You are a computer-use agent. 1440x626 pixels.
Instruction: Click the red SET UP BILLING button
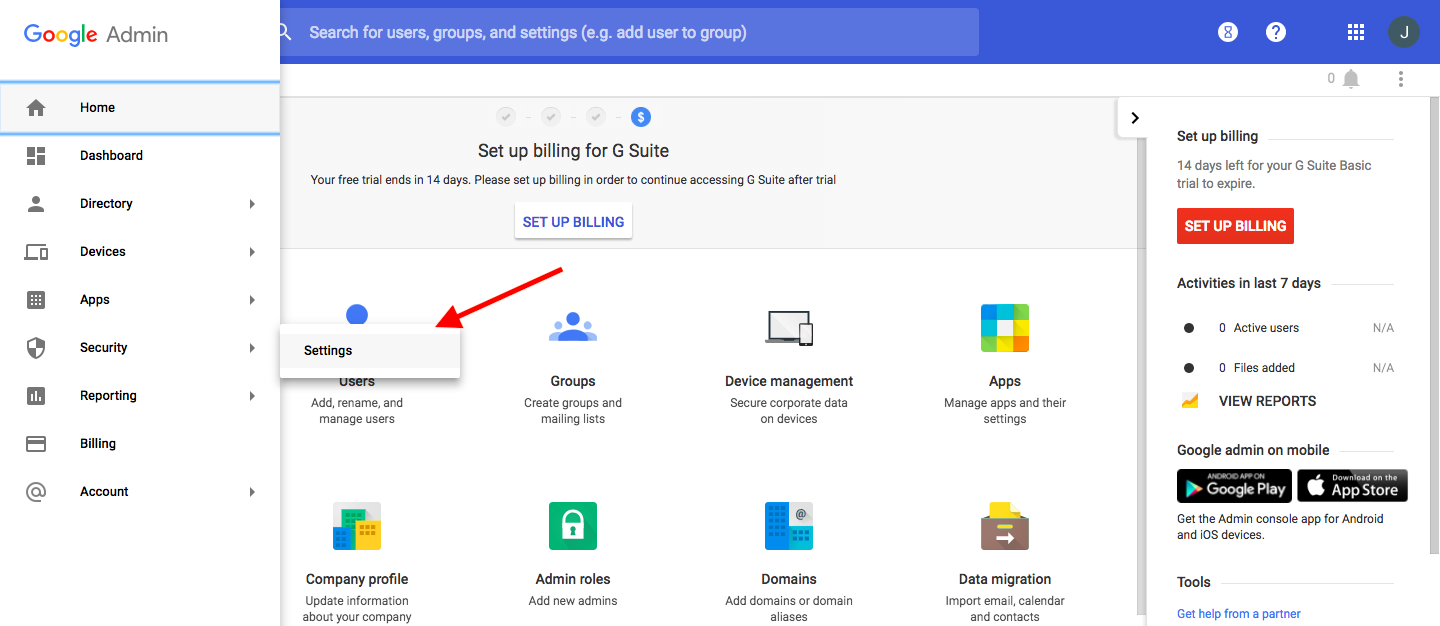click(x=1235, y=226)
